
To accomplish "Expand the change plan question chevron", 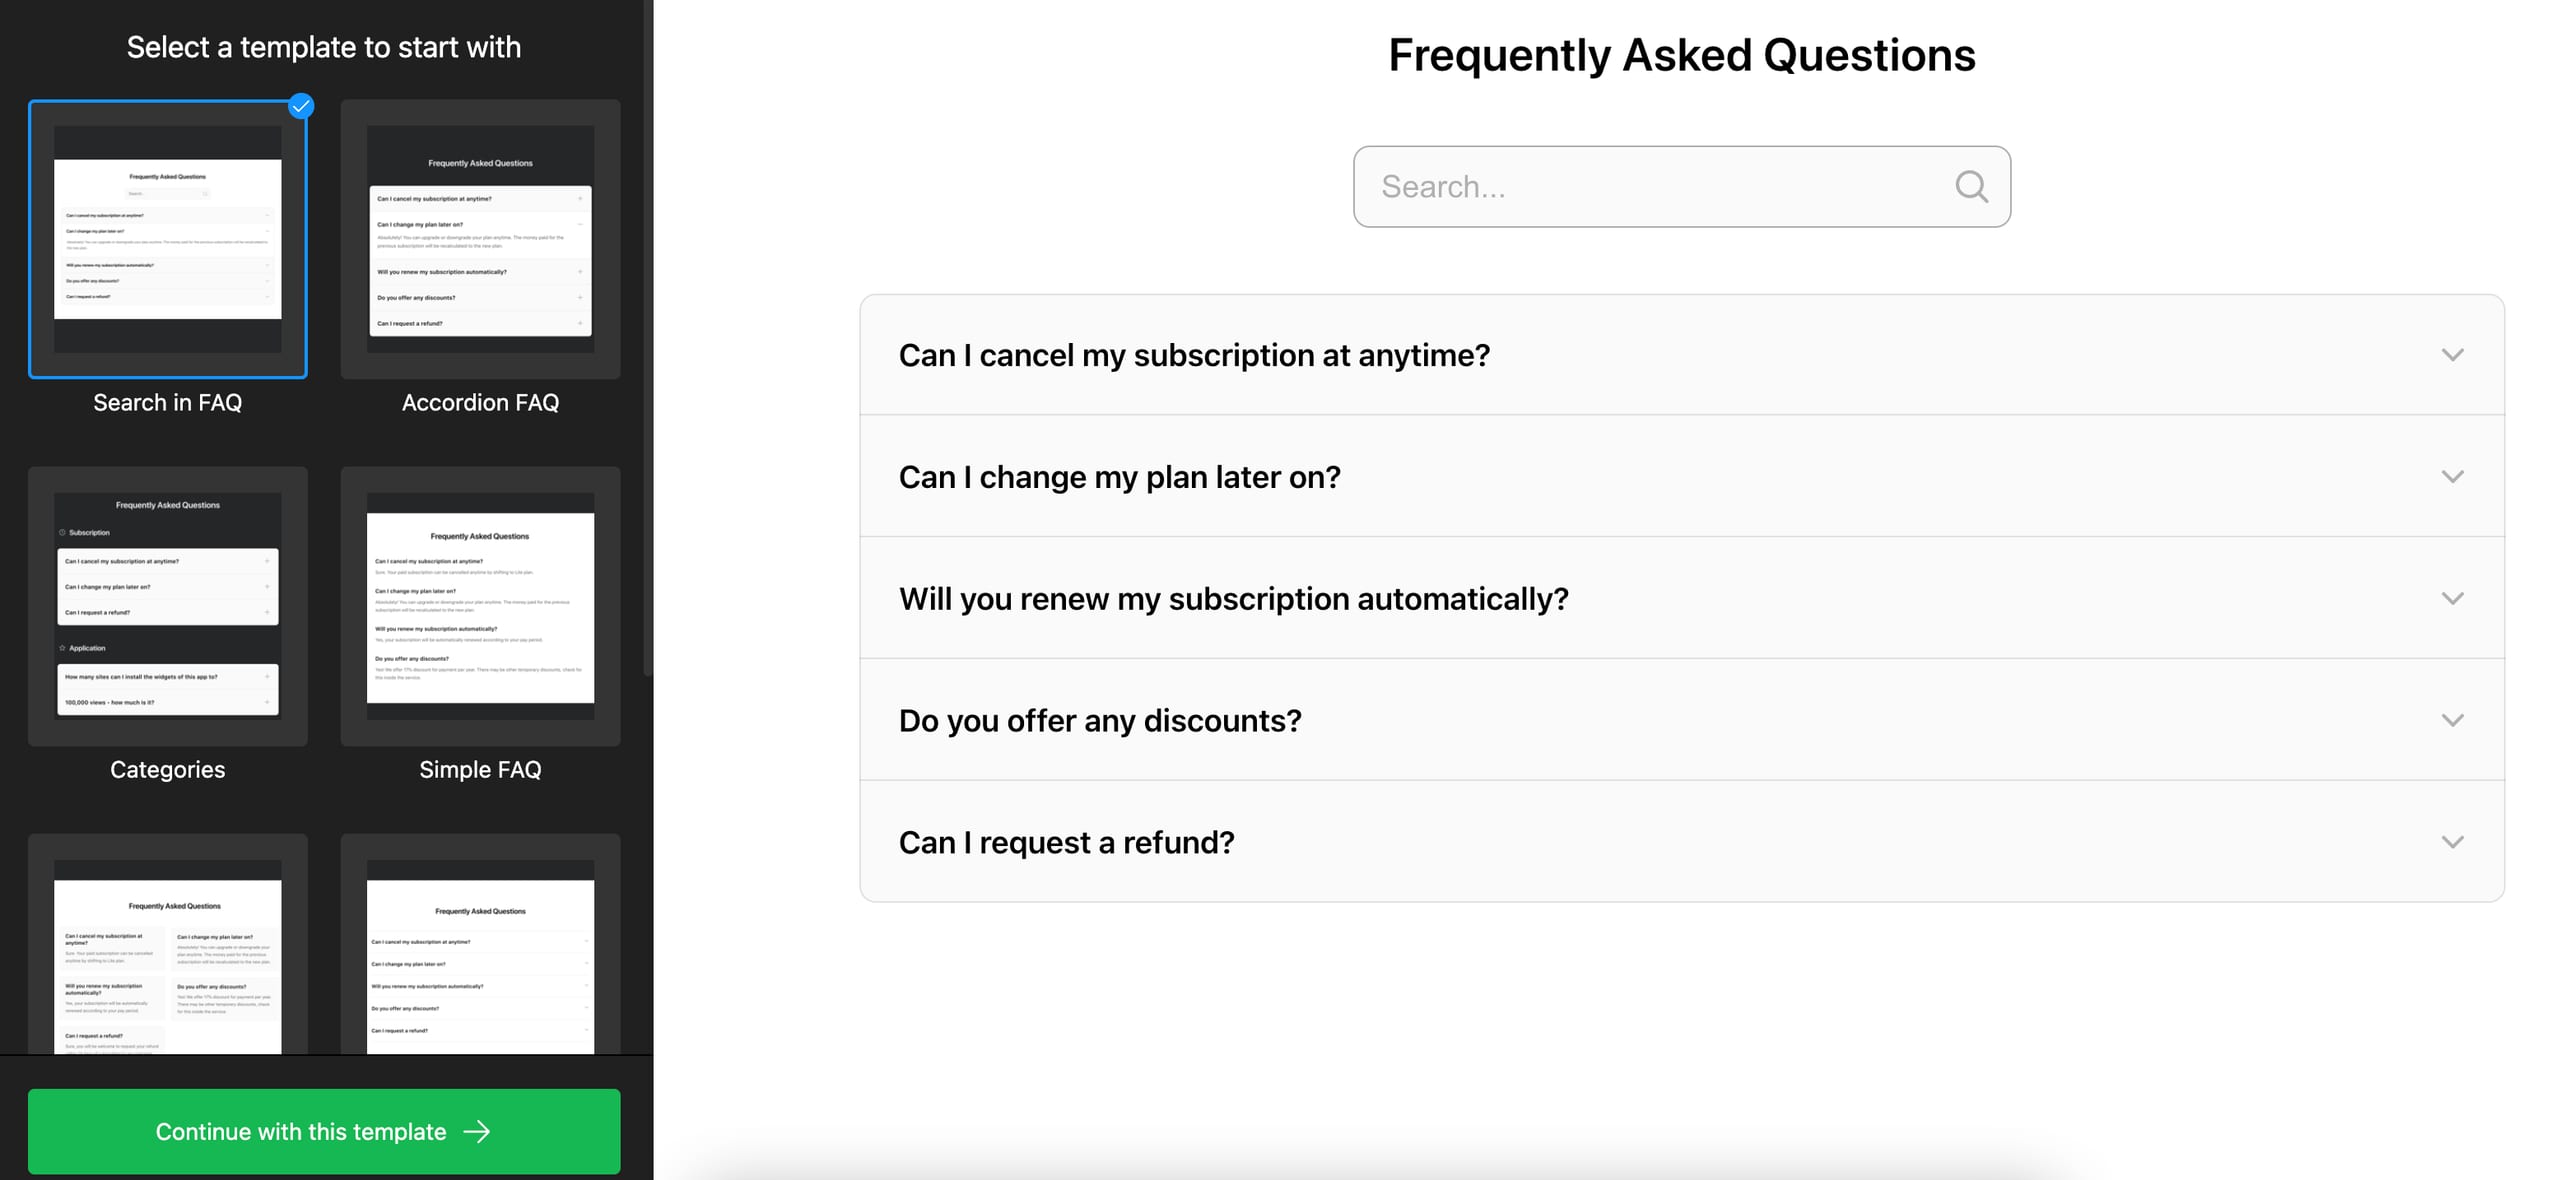I will pyautogui.click(x=2452, y=477).
